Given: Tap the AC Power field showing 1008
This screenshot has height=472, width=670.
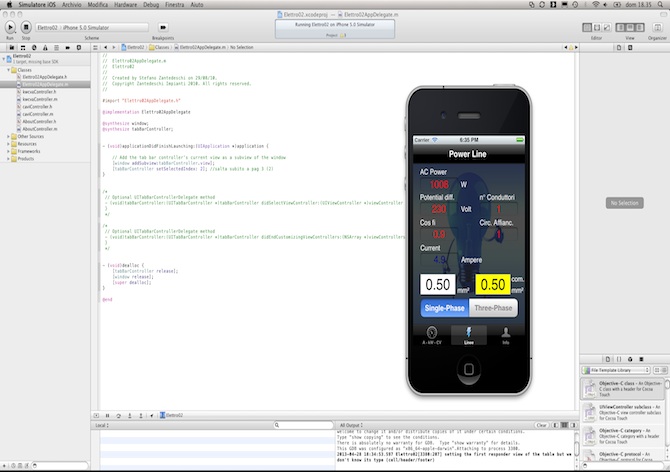Looking at the screenshot, I should 439,185.
